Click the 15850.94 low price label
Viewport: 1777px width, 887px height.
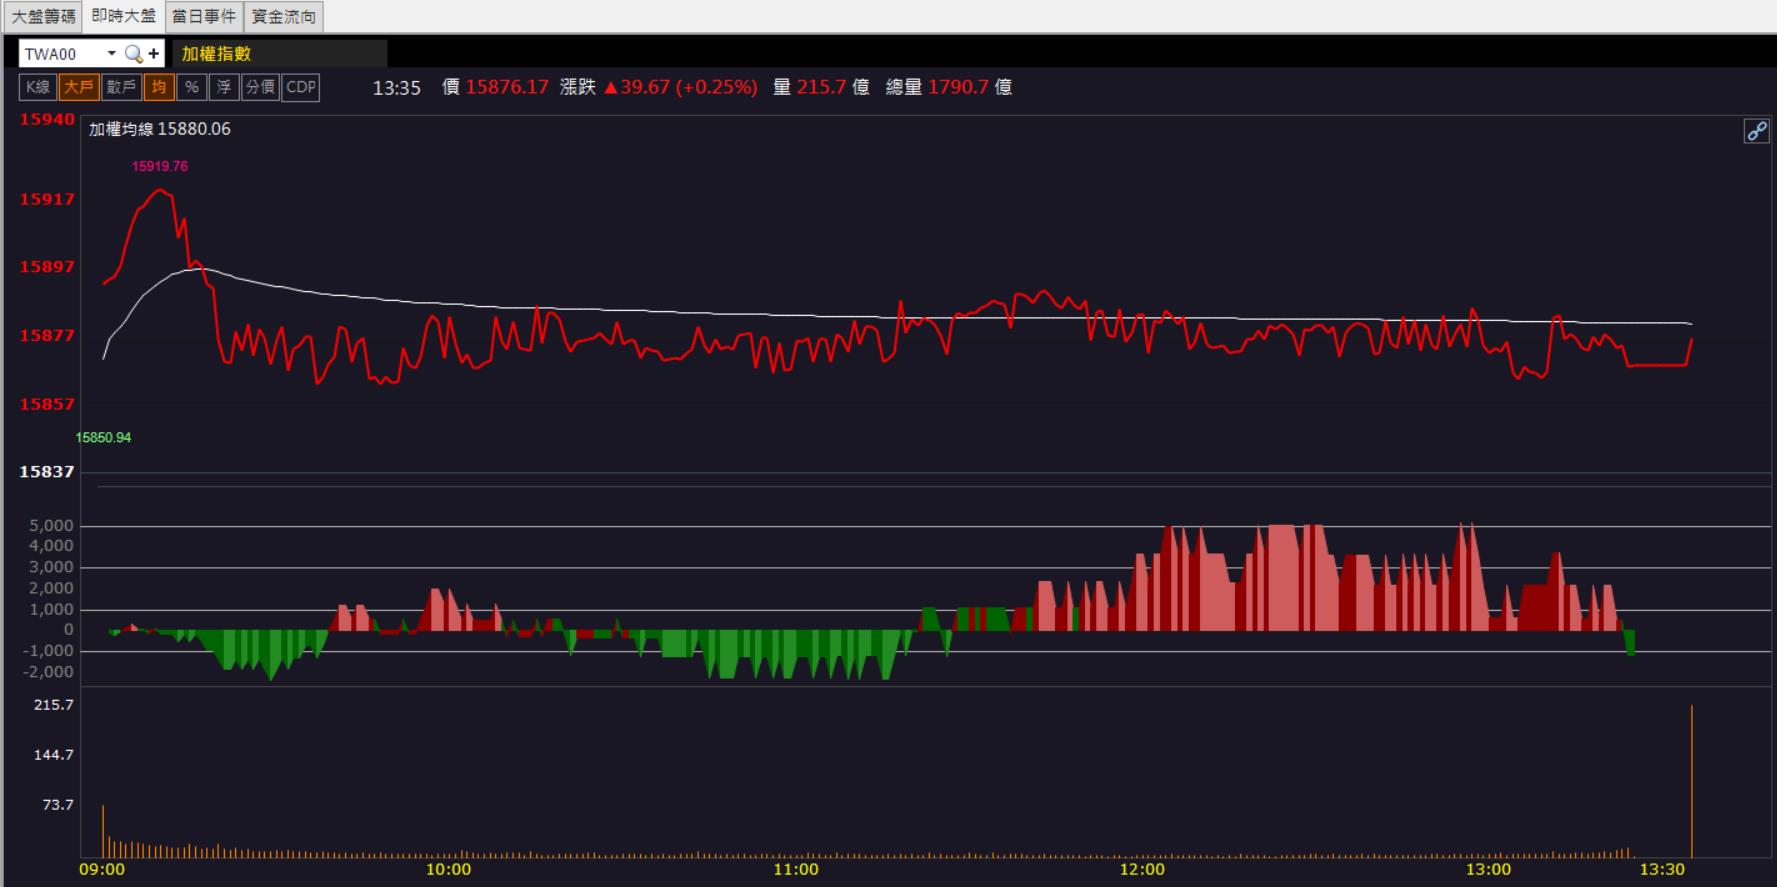tap(103, 437)
